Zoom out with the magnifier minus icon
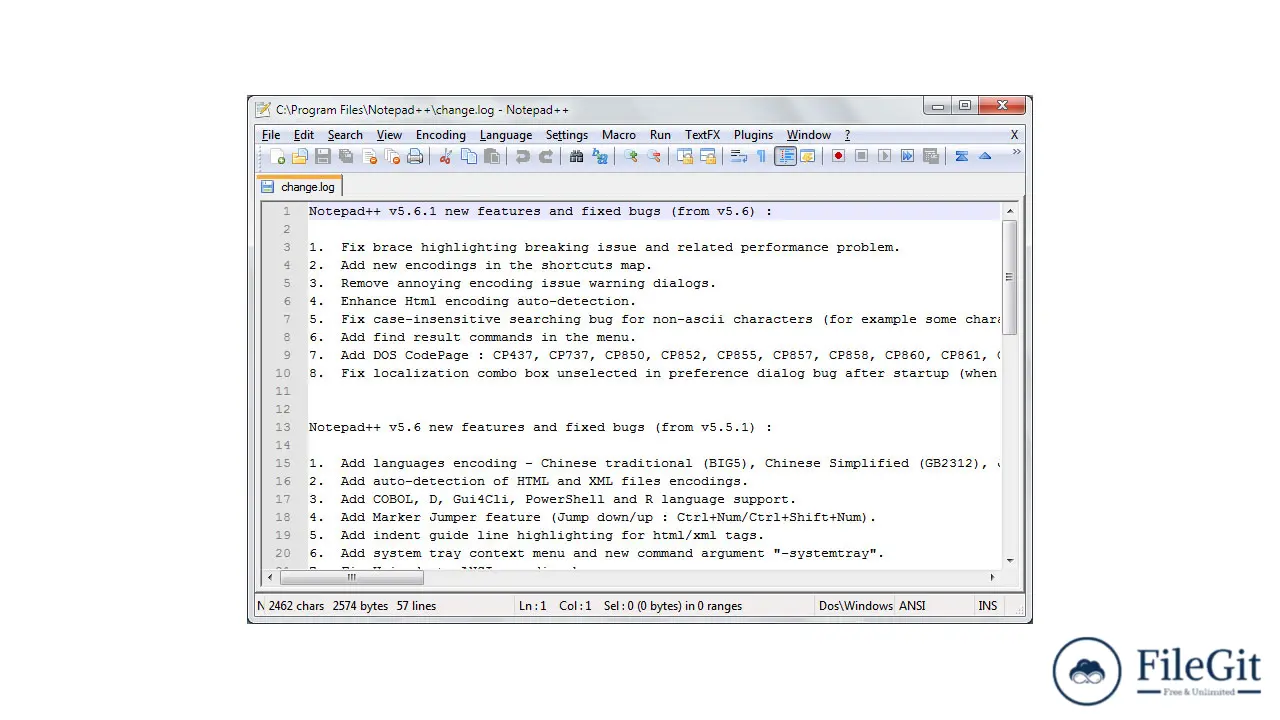 [654, 156]
